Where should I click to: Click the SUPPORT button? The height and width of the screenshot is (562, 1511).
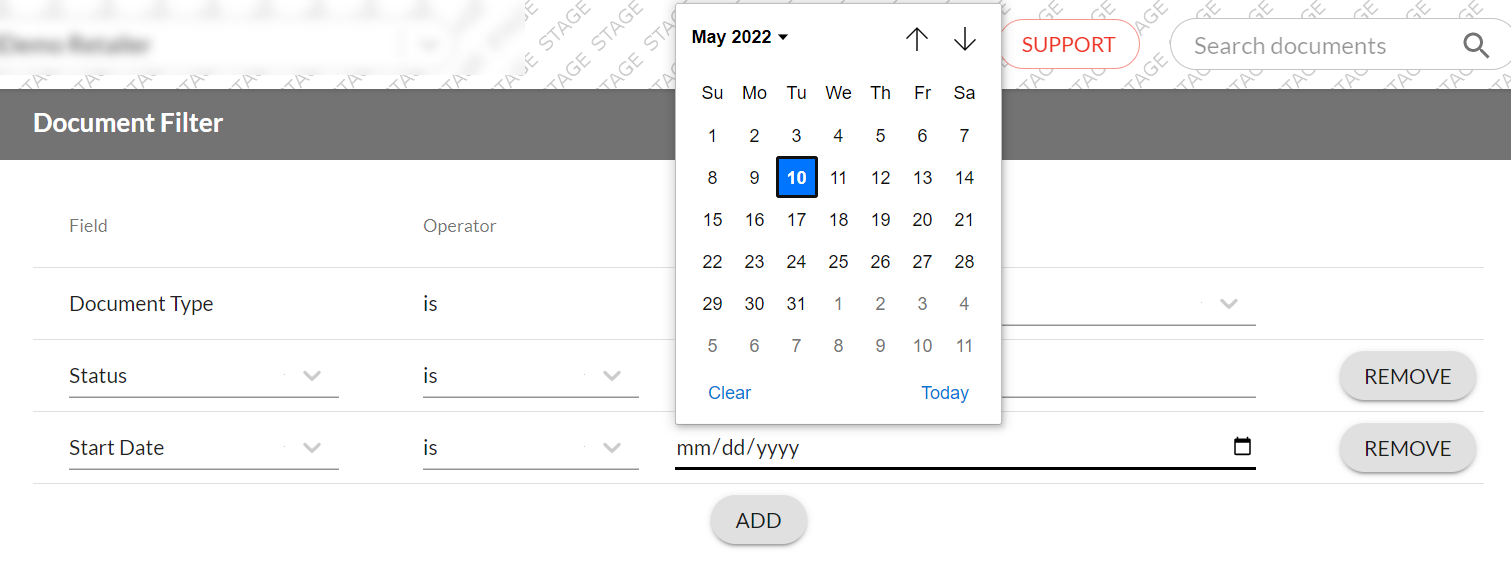pos(1068,45)
